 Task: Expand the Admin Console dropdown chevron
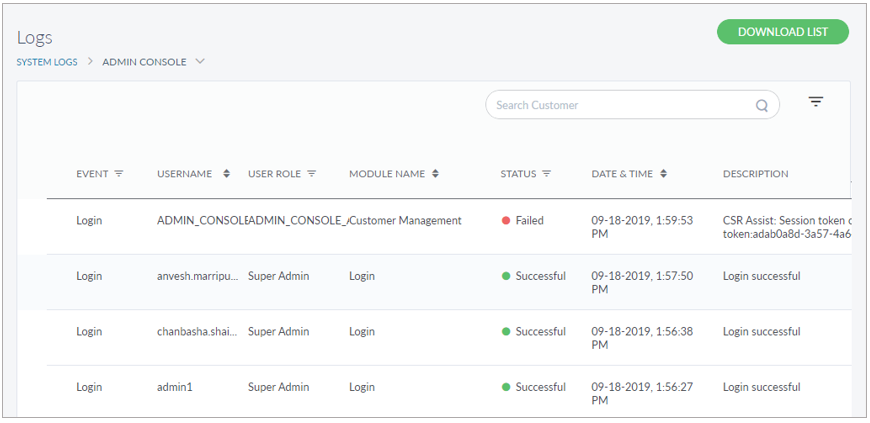[200, 62]
